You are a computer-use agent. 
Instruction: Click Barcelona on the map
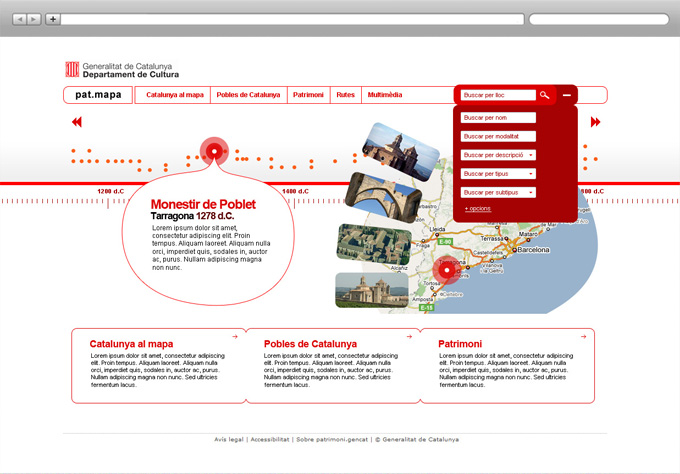tap(533, 250)
